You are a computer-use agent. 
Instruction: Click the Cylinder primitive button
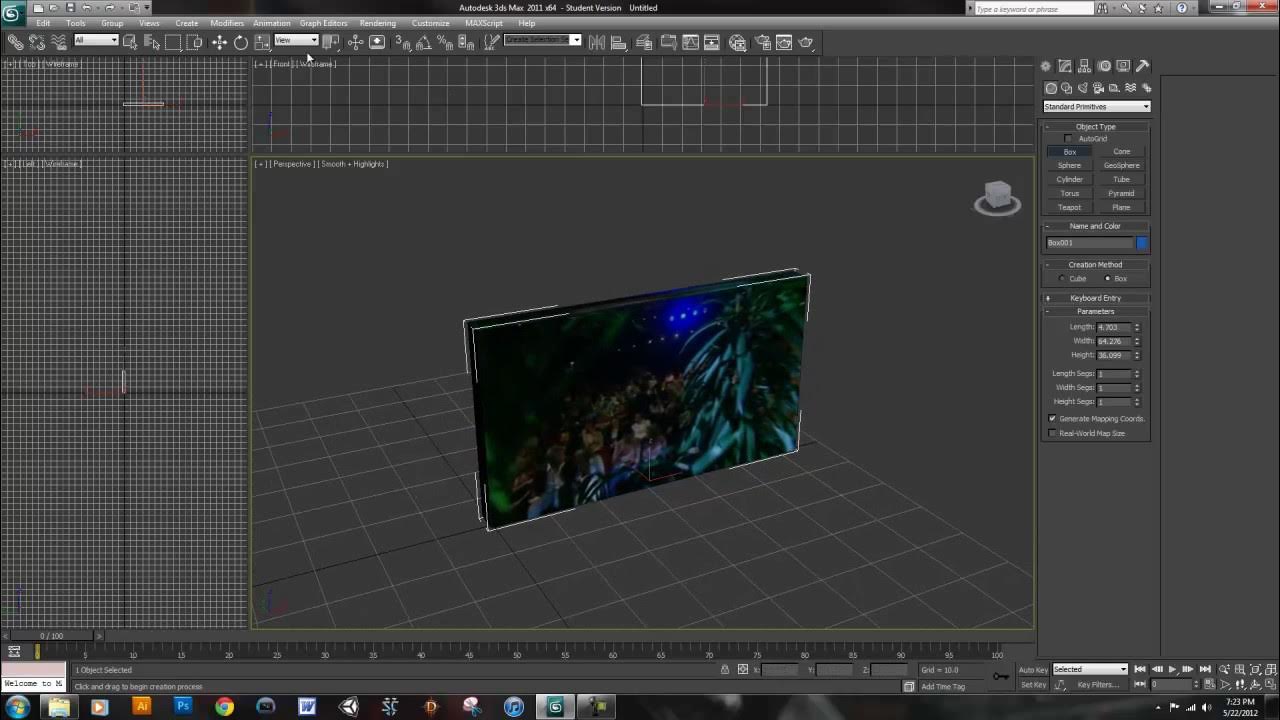point(1070,180)
